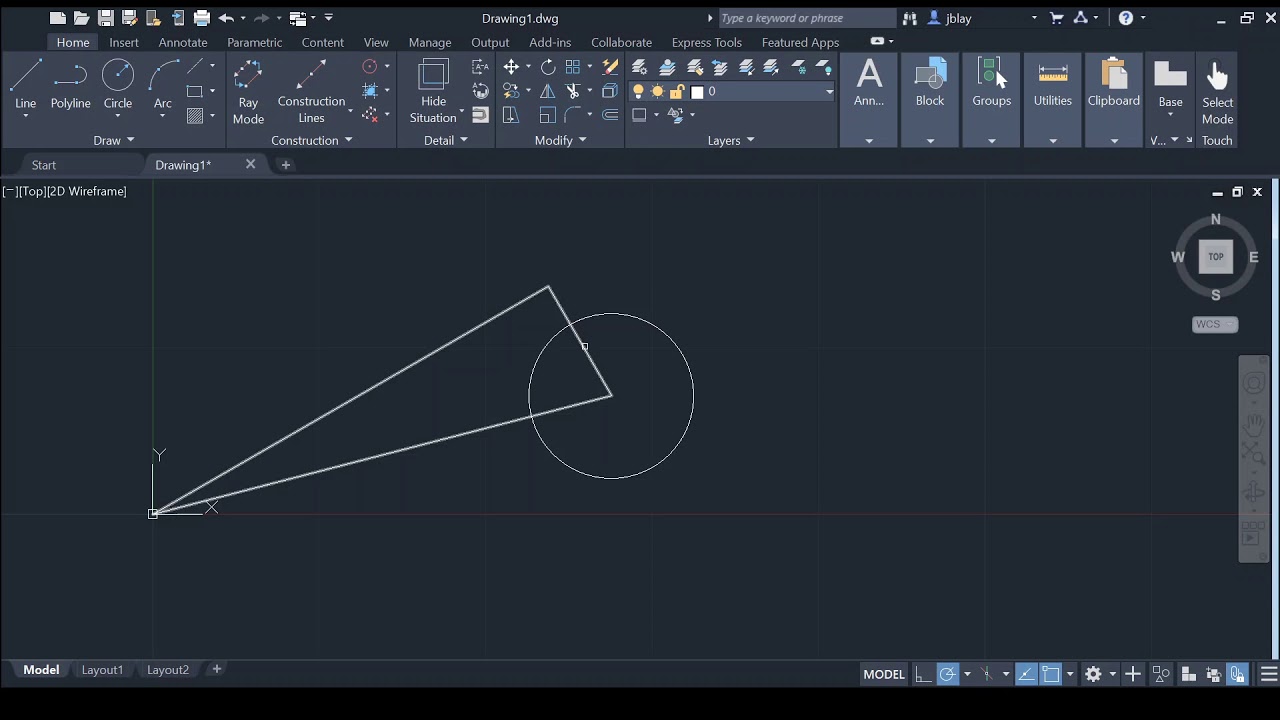Viewport: 1280px width, 720px height.
Task: Switch to the Annotate ribbon tab
Action: coord(183,42)
